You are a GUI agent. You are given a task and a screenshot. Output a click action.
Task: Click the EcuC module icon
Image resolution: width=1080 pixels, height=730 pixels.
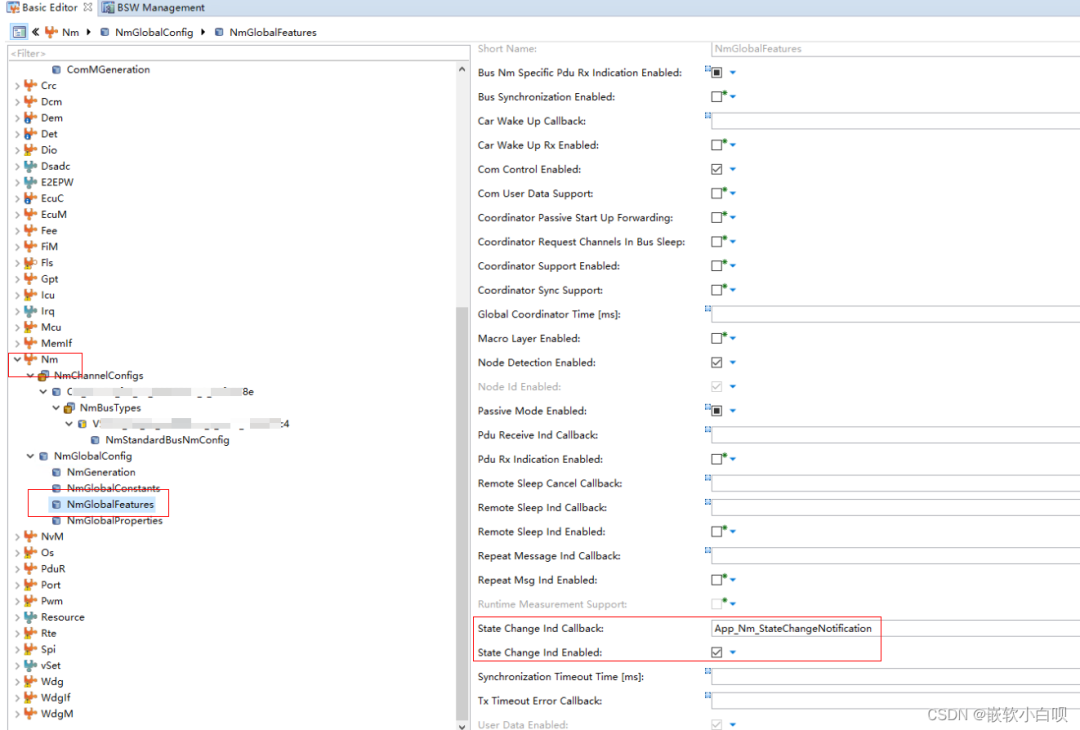tap(30, 198)
